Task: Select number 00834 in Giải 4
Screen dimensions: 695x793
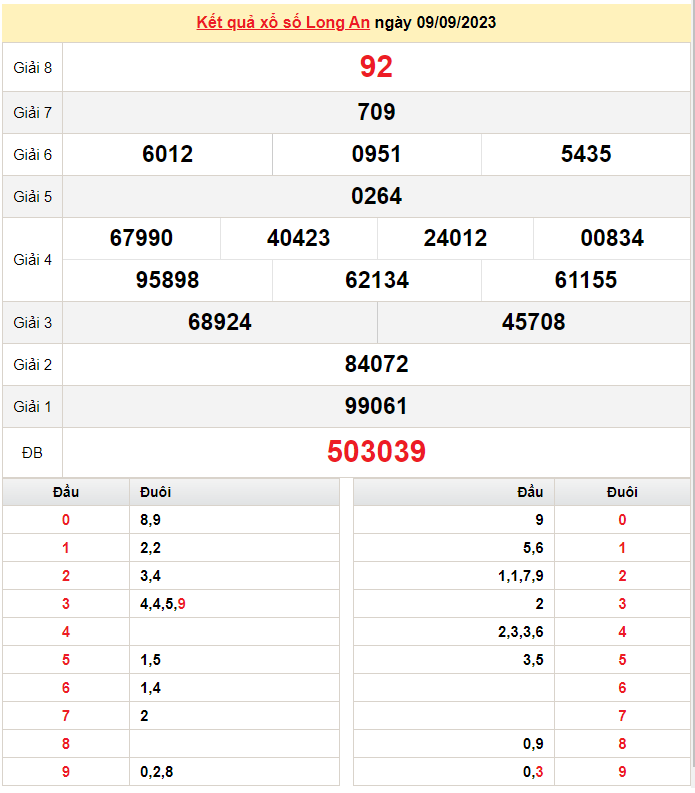Action: (612, 238)
